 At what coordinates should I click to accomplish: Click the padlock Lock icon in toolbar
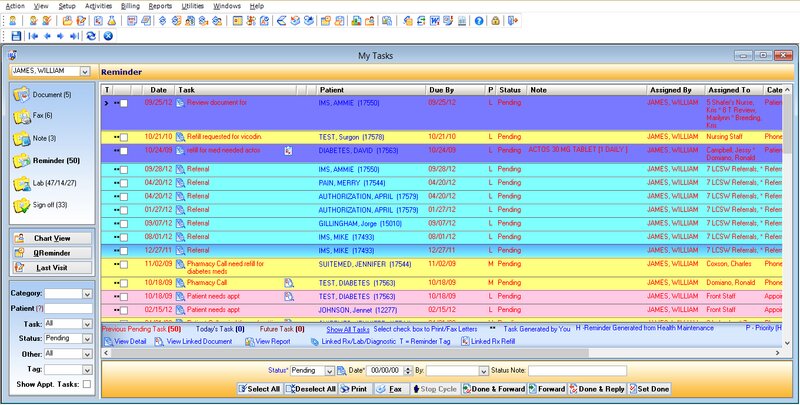[497, 20]
